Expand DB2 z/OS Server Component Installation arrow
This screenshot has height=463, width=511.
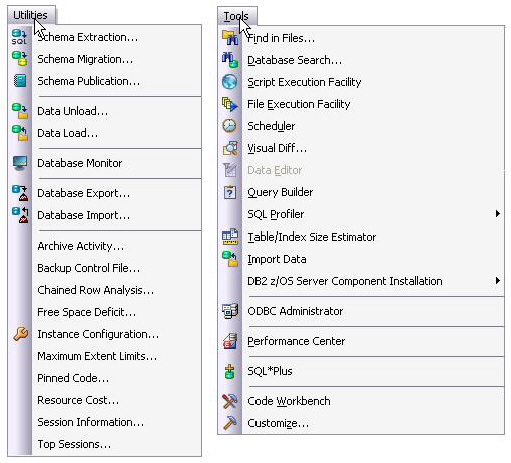(x=498, y=281)
